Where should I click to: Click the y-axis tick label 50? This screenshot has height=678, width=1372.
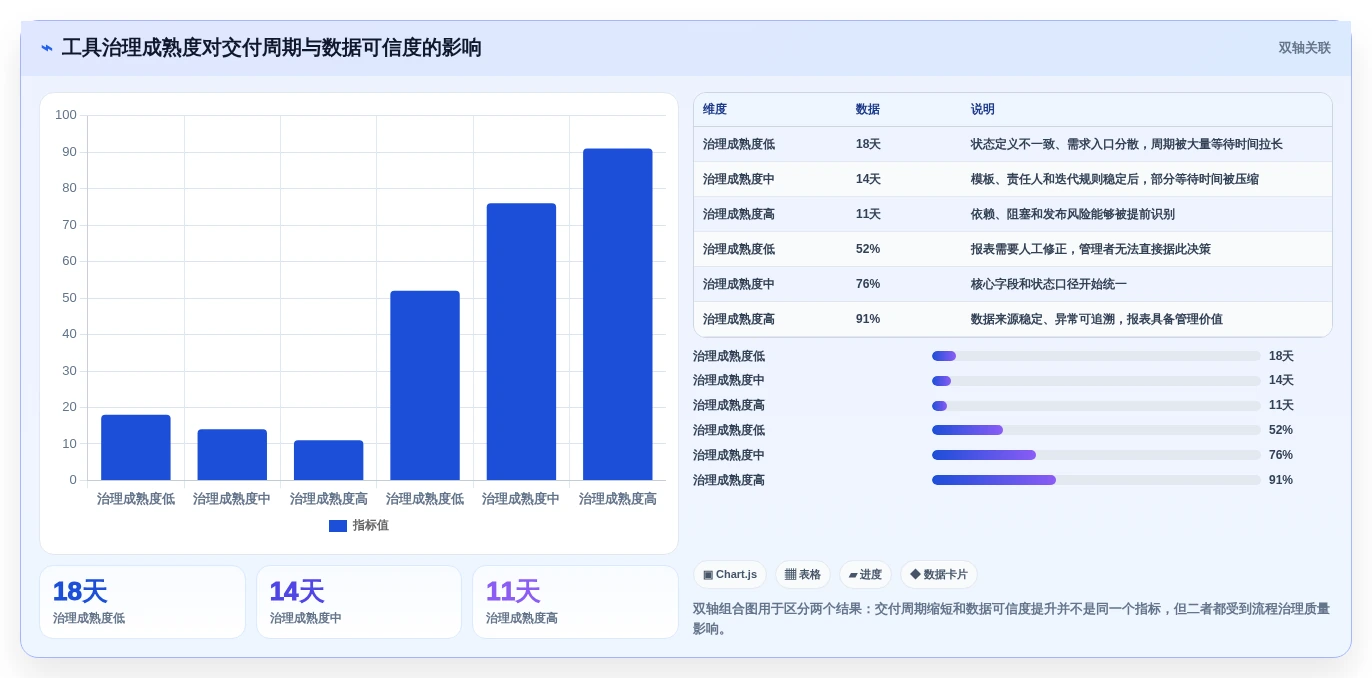pyautogui.click(x=70, y=298)
